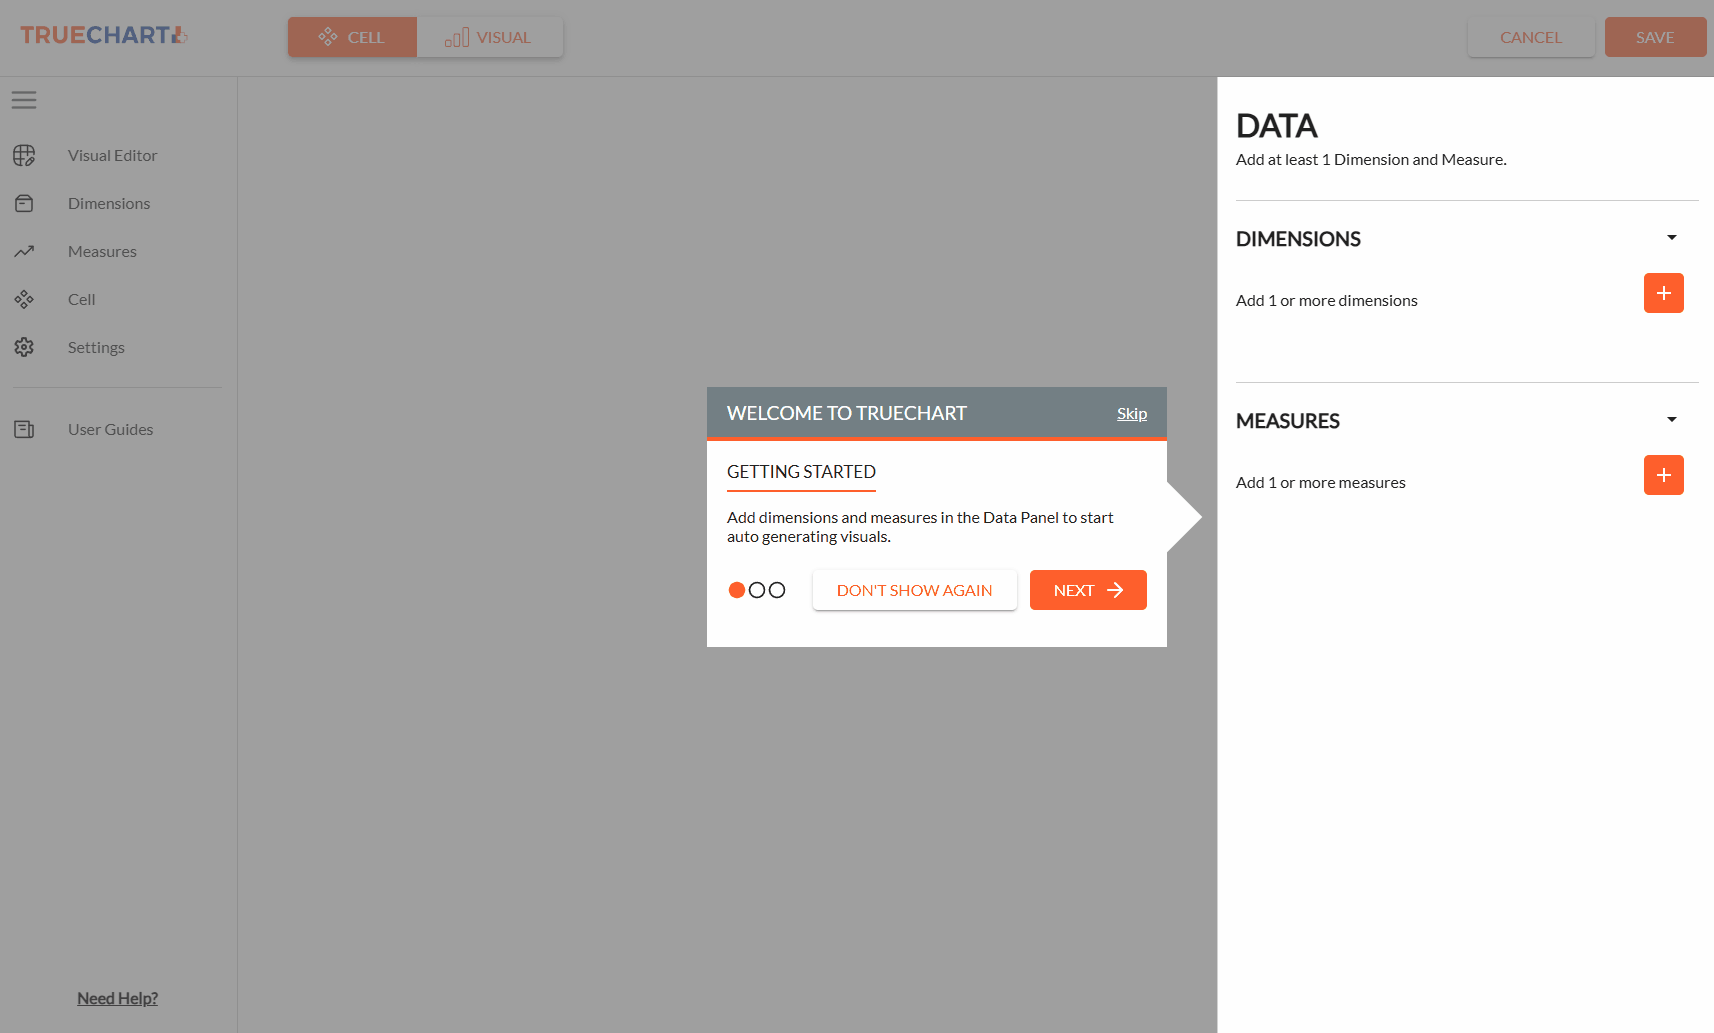Click 'Add 1 or more dimensions' text
1714x1033 pixels.
point(1326,300)
